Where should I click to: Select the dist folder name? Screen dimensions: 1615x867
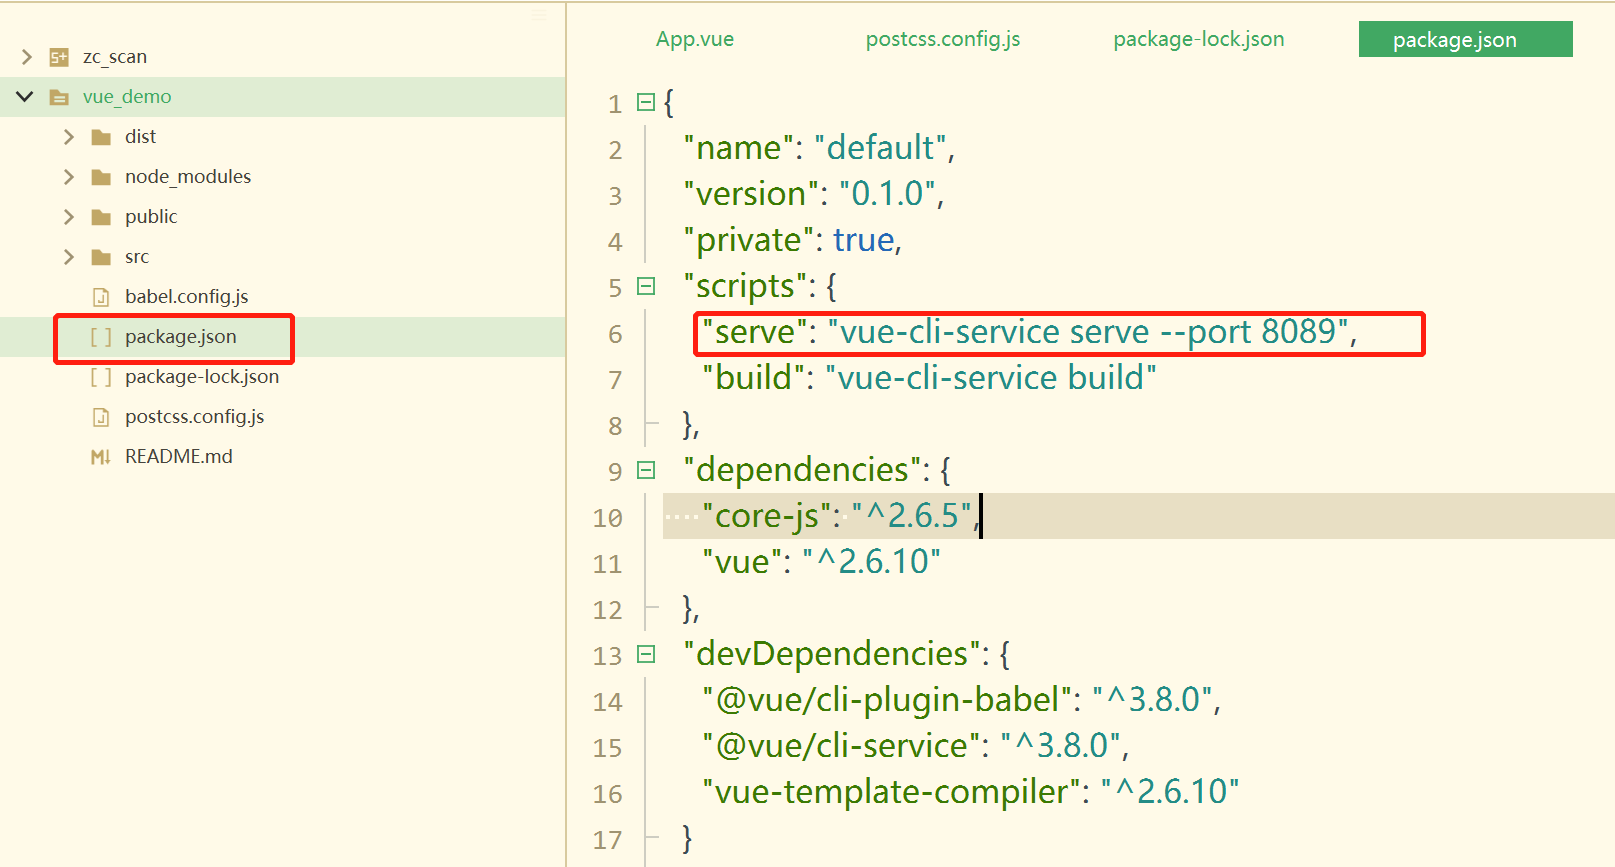pos(140,136)
